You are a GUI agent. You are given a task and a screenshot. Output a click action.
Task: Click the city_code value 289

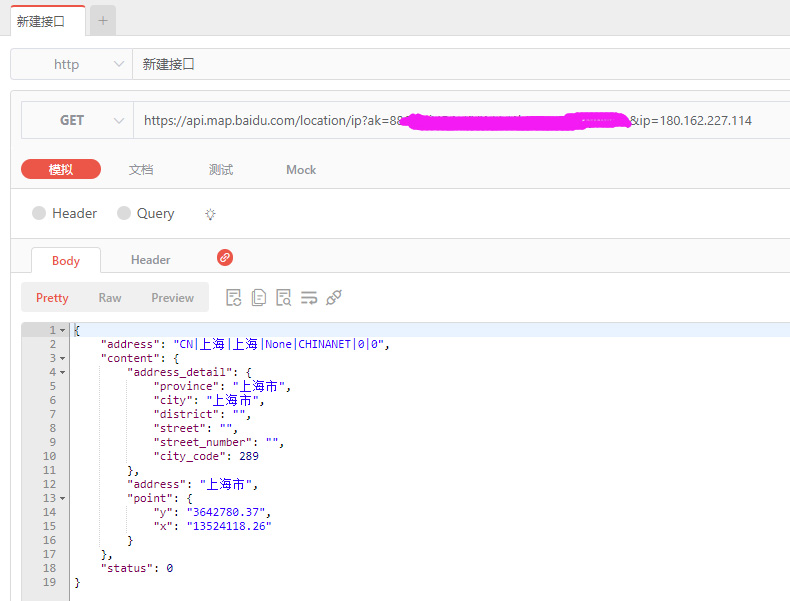click(x=249, y=456)
